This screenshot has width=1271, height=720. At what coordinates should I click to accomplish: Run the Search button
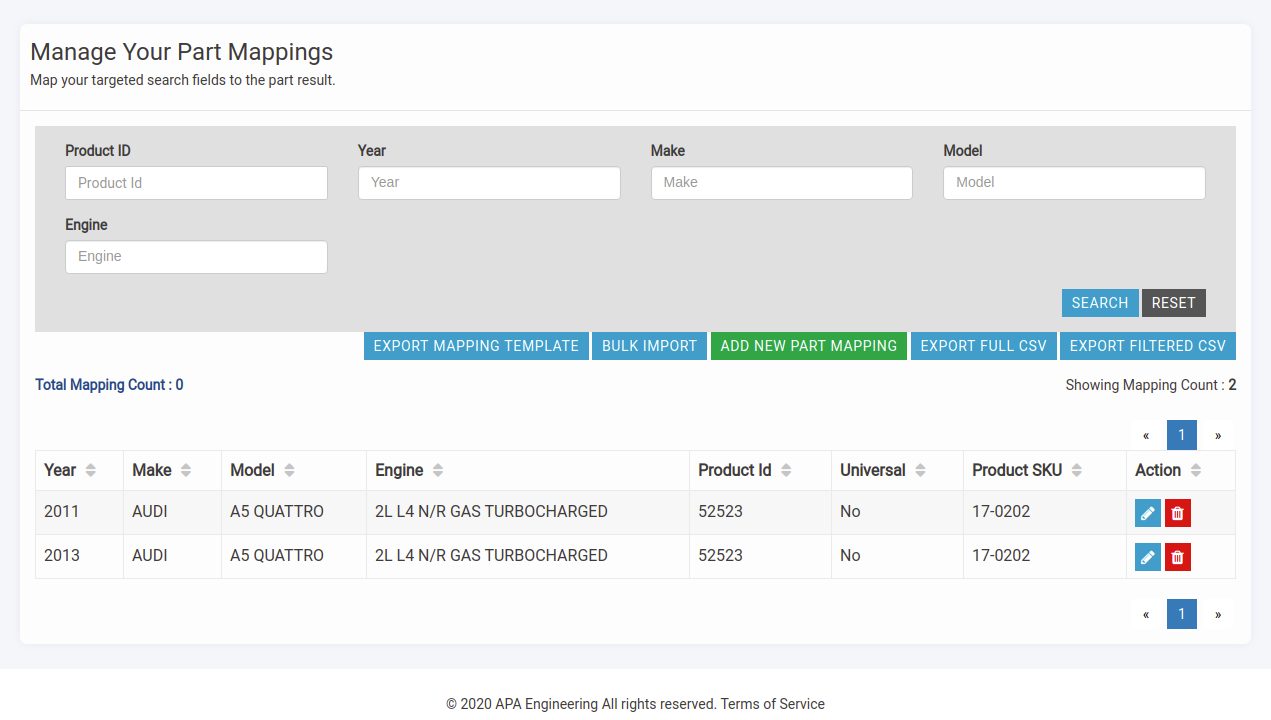click(1100, 303)
